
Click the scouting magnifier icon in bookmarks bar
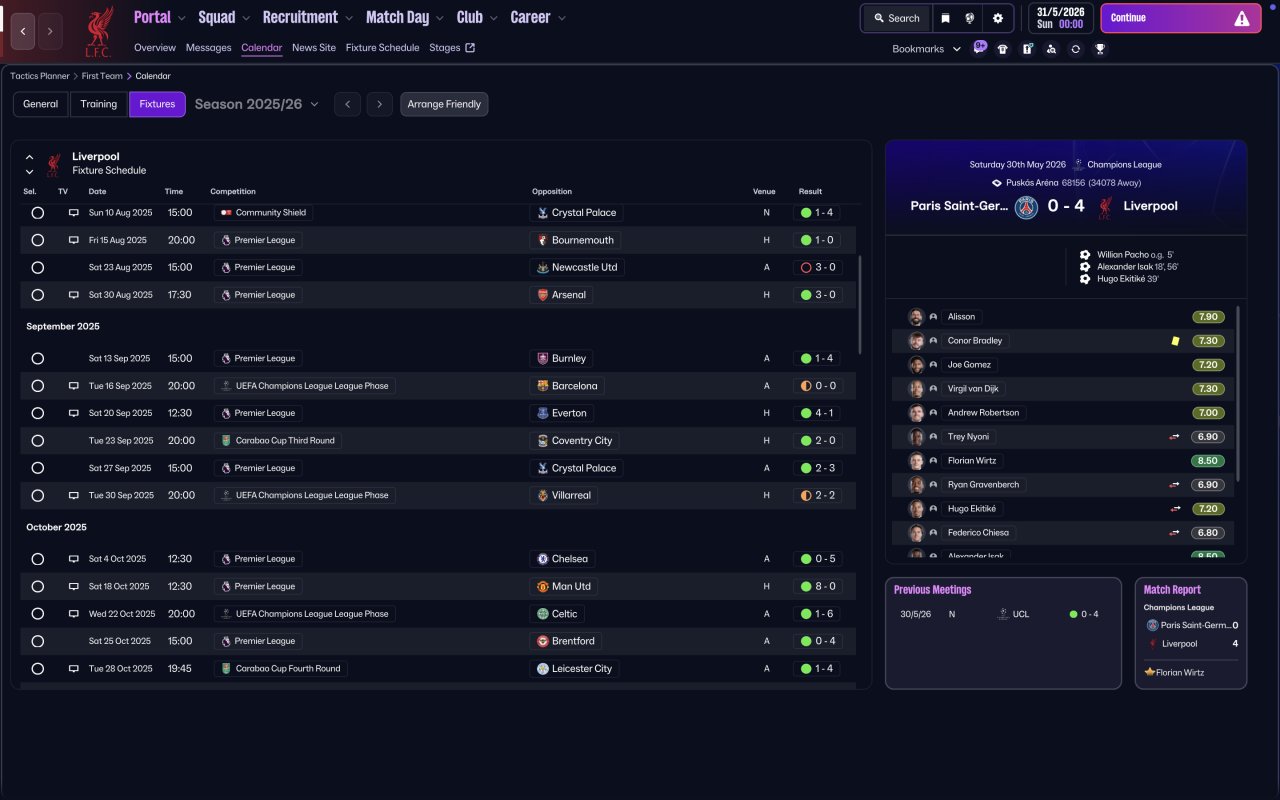click(1051, 49)
